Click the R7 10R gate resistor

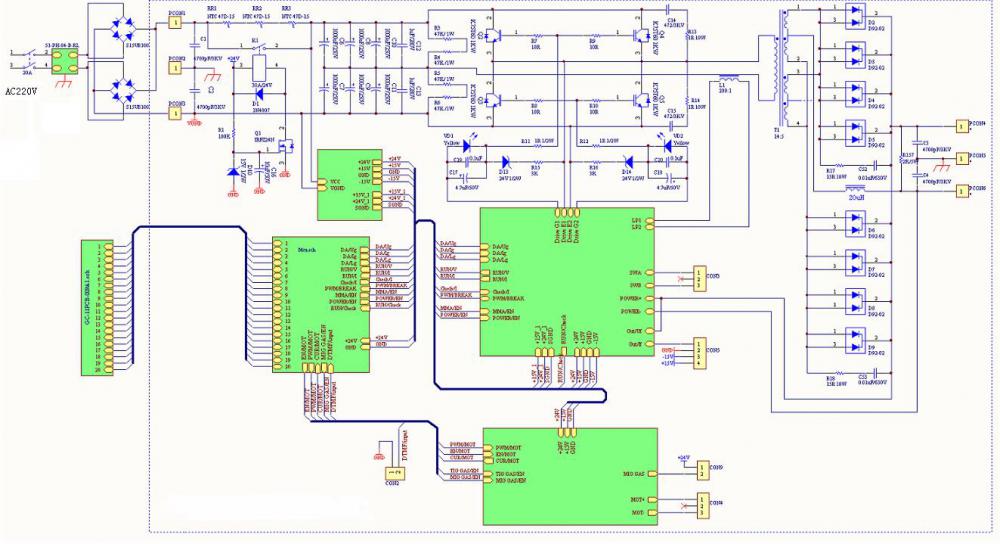(537, 34)
